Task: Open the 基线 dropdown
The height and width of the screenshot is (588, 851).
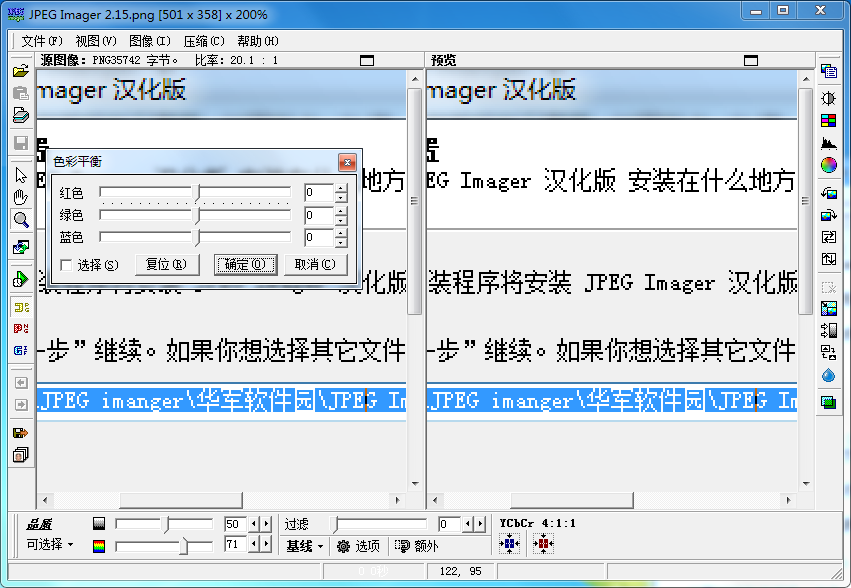Action: pos(304,546)
